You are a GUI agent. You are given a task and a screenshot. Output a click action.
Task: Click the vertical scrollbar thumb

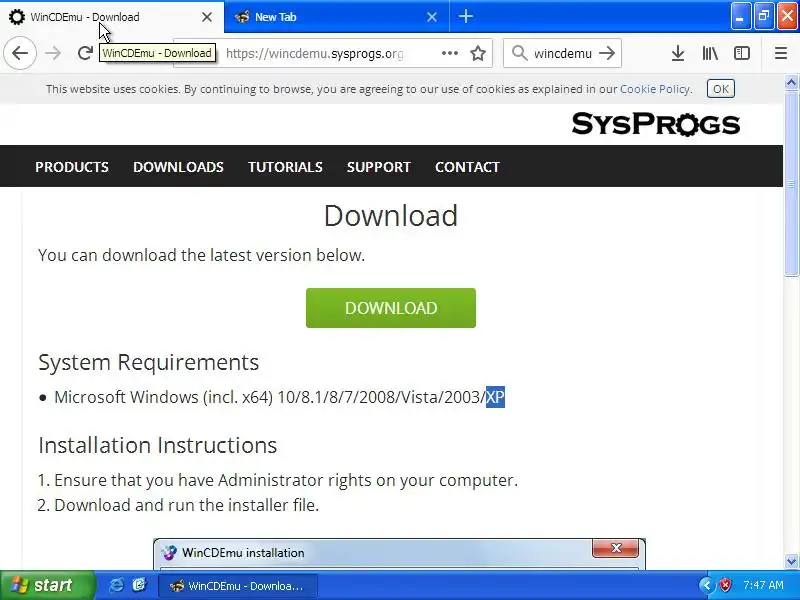(791, 183)
